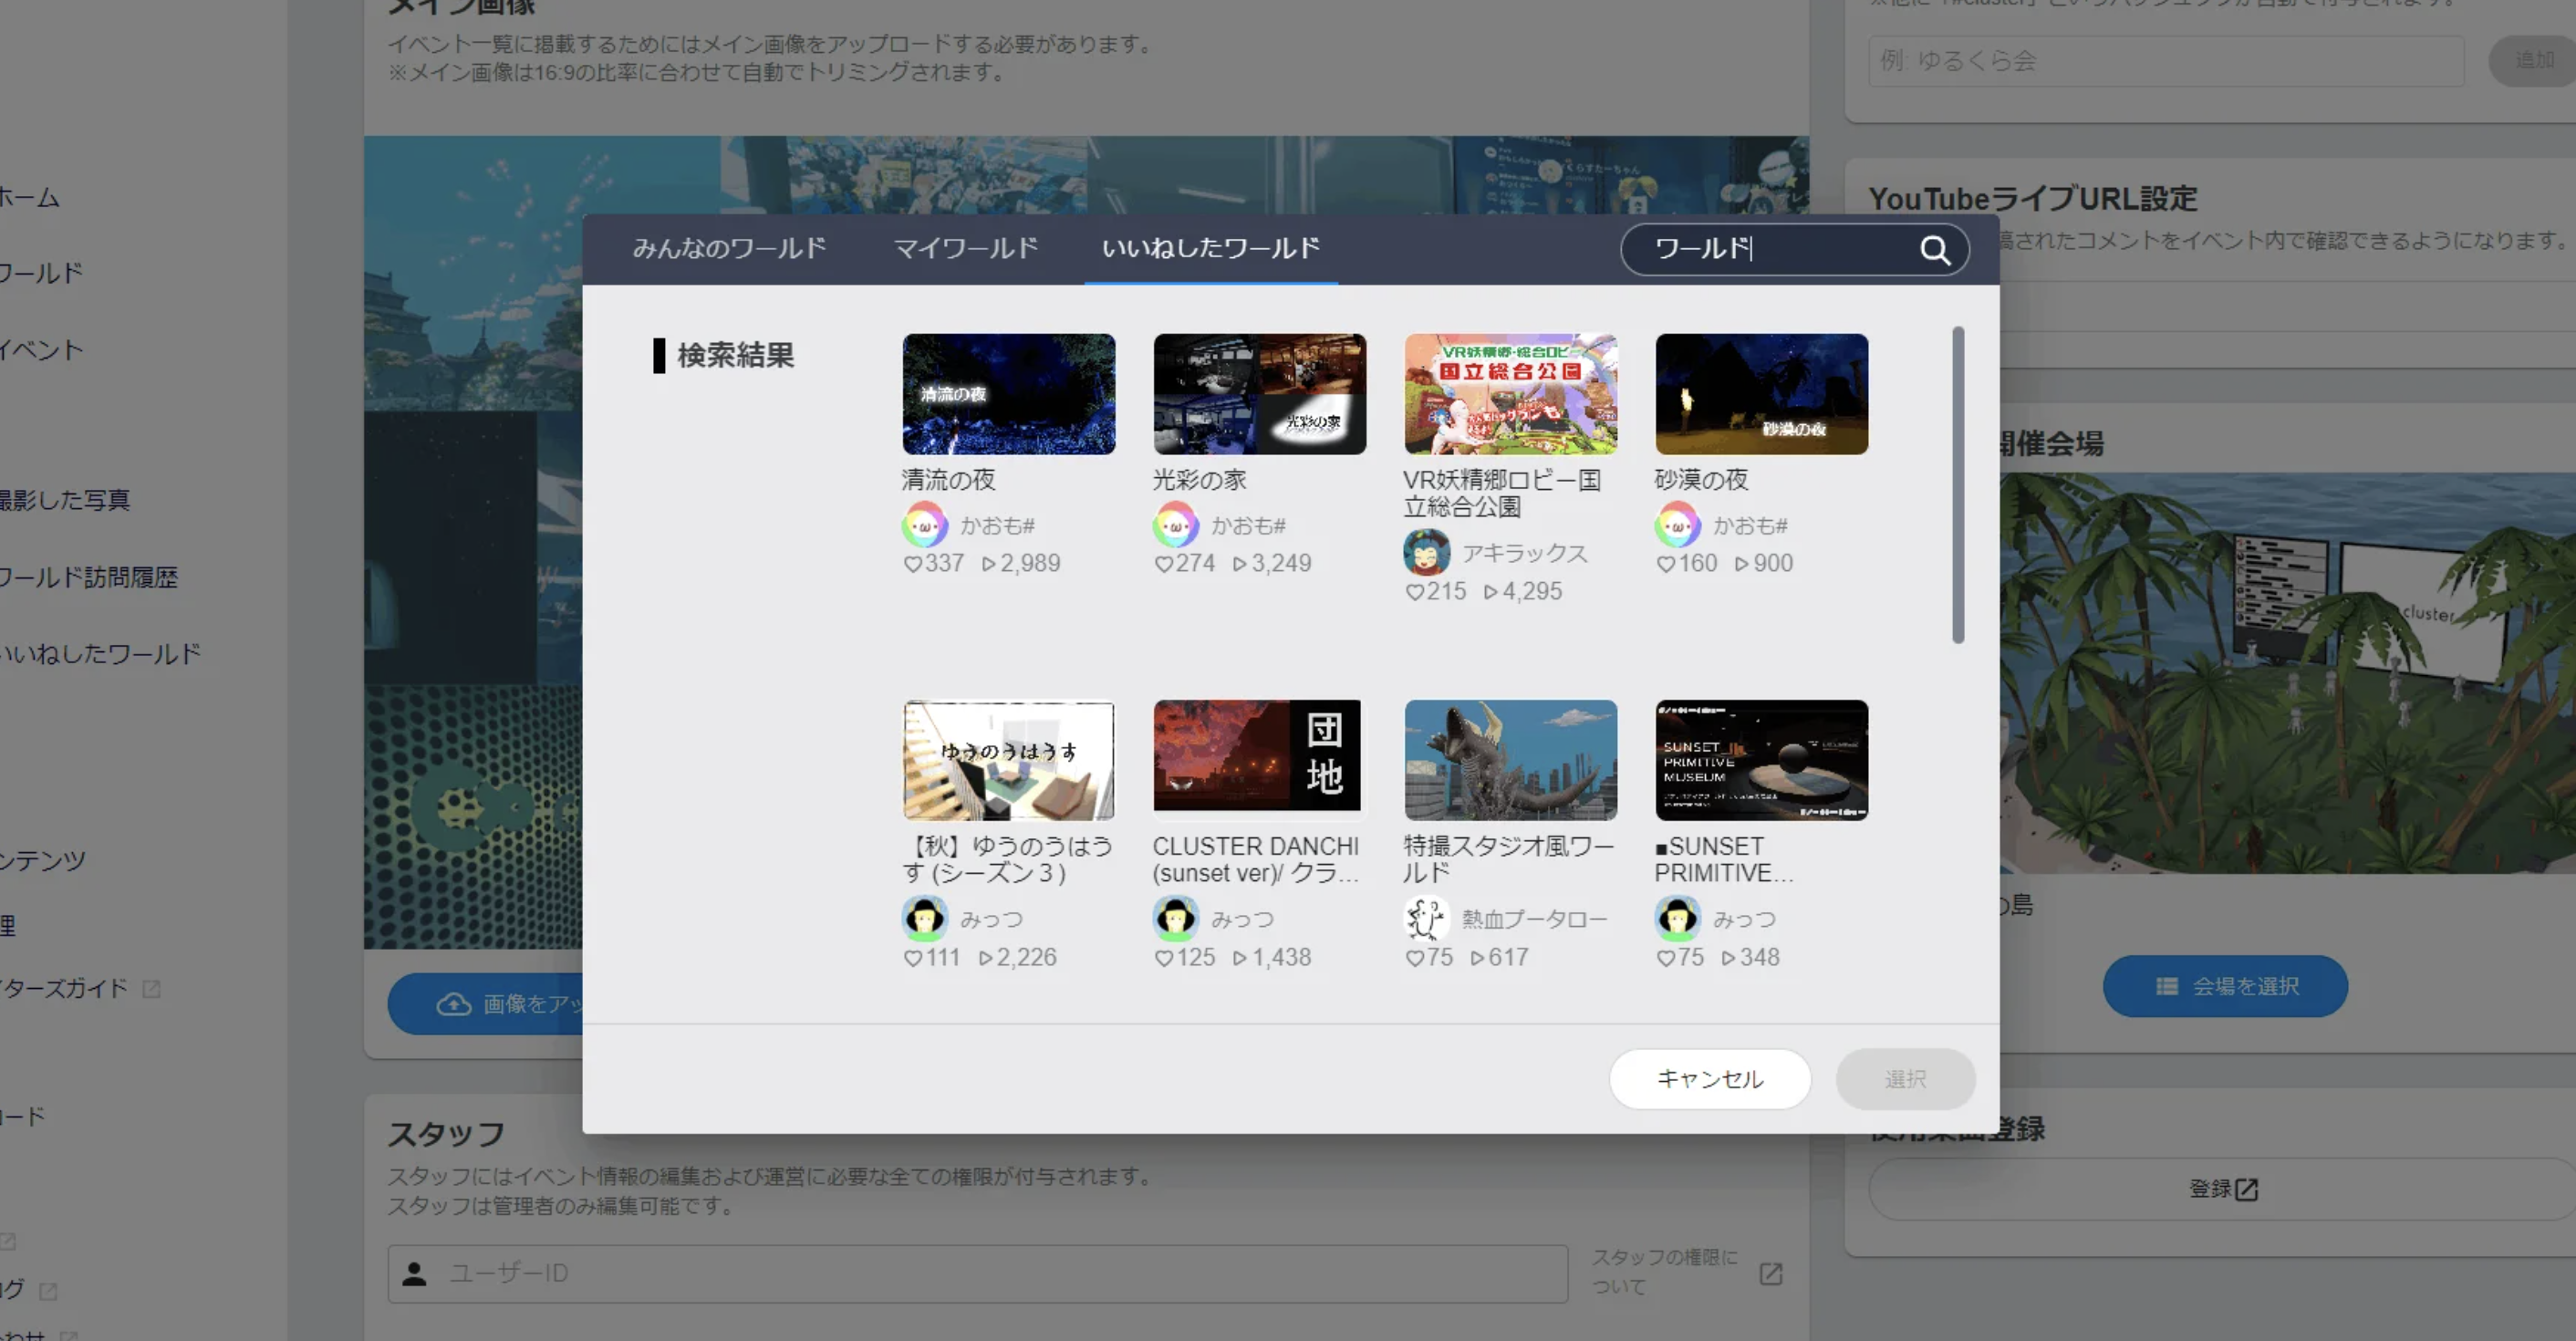This screenshot has height=1341, width=2576.
Task: Select SUNSET PRIMITIVE MUSEUM thumbnail
Action: click(x=1761, y=760)
